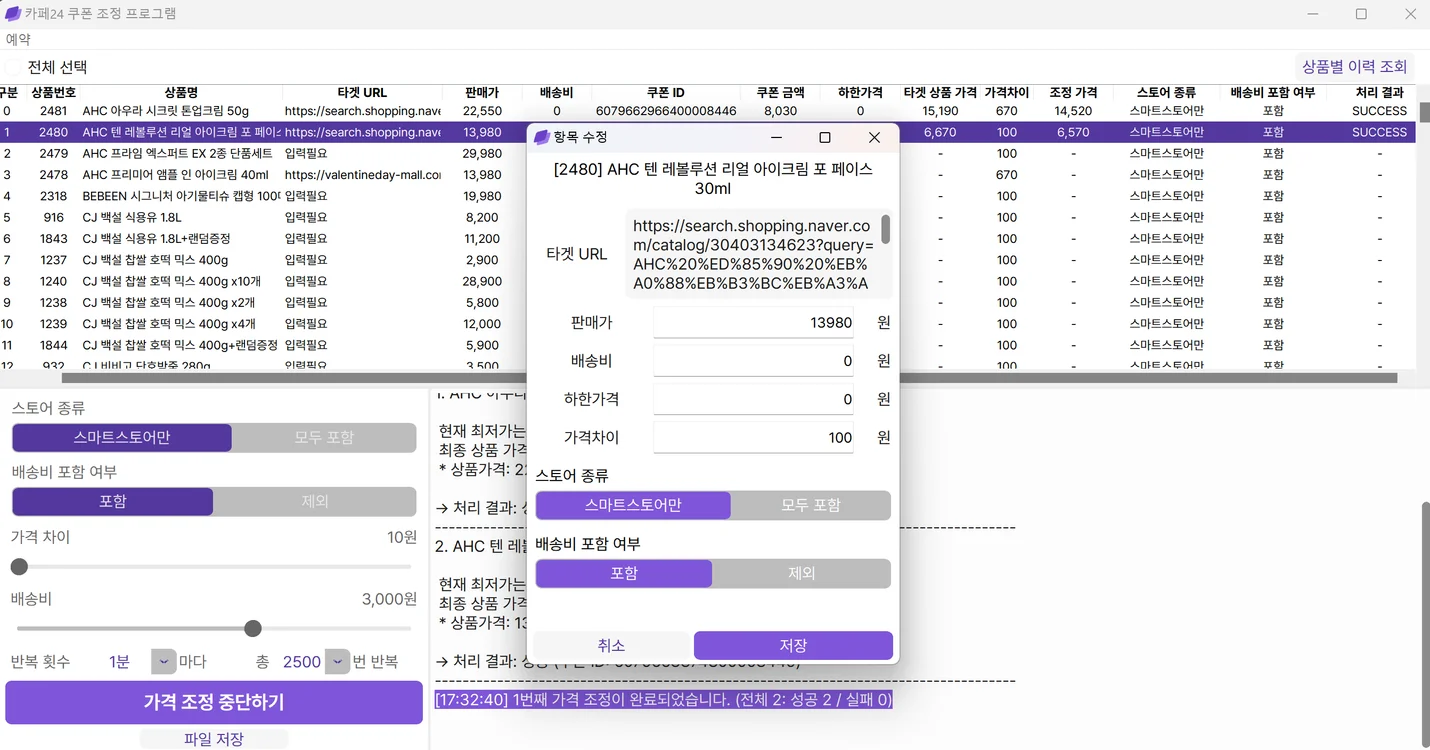Click the 타겟 URL column header
Image resolution: width=1430 pixels, height=750 pixels.
tap(362, 92)
